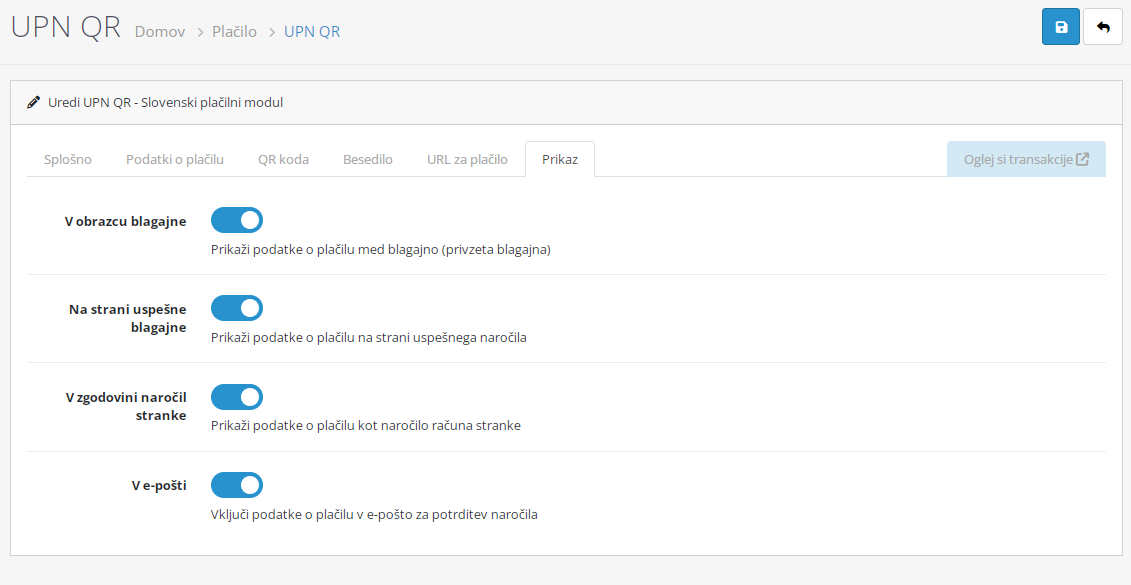
Task: Toggle Na strani uspešne blagajne off
Action: [237, 308]
